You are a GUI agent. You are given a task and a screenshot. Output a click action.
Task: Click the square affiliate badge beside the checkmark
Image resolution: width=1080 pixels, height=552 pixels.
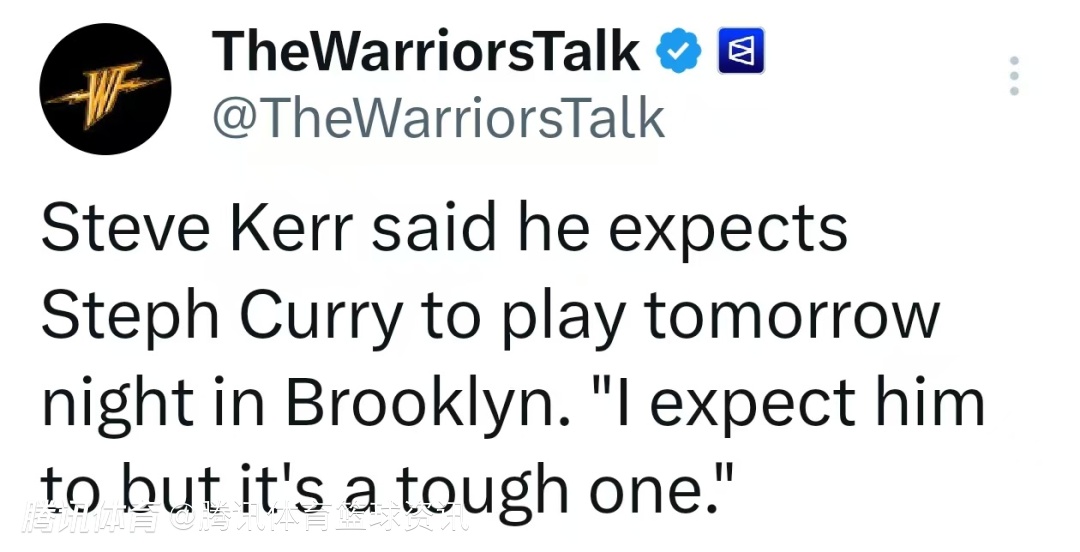click(x=741, y=51)
